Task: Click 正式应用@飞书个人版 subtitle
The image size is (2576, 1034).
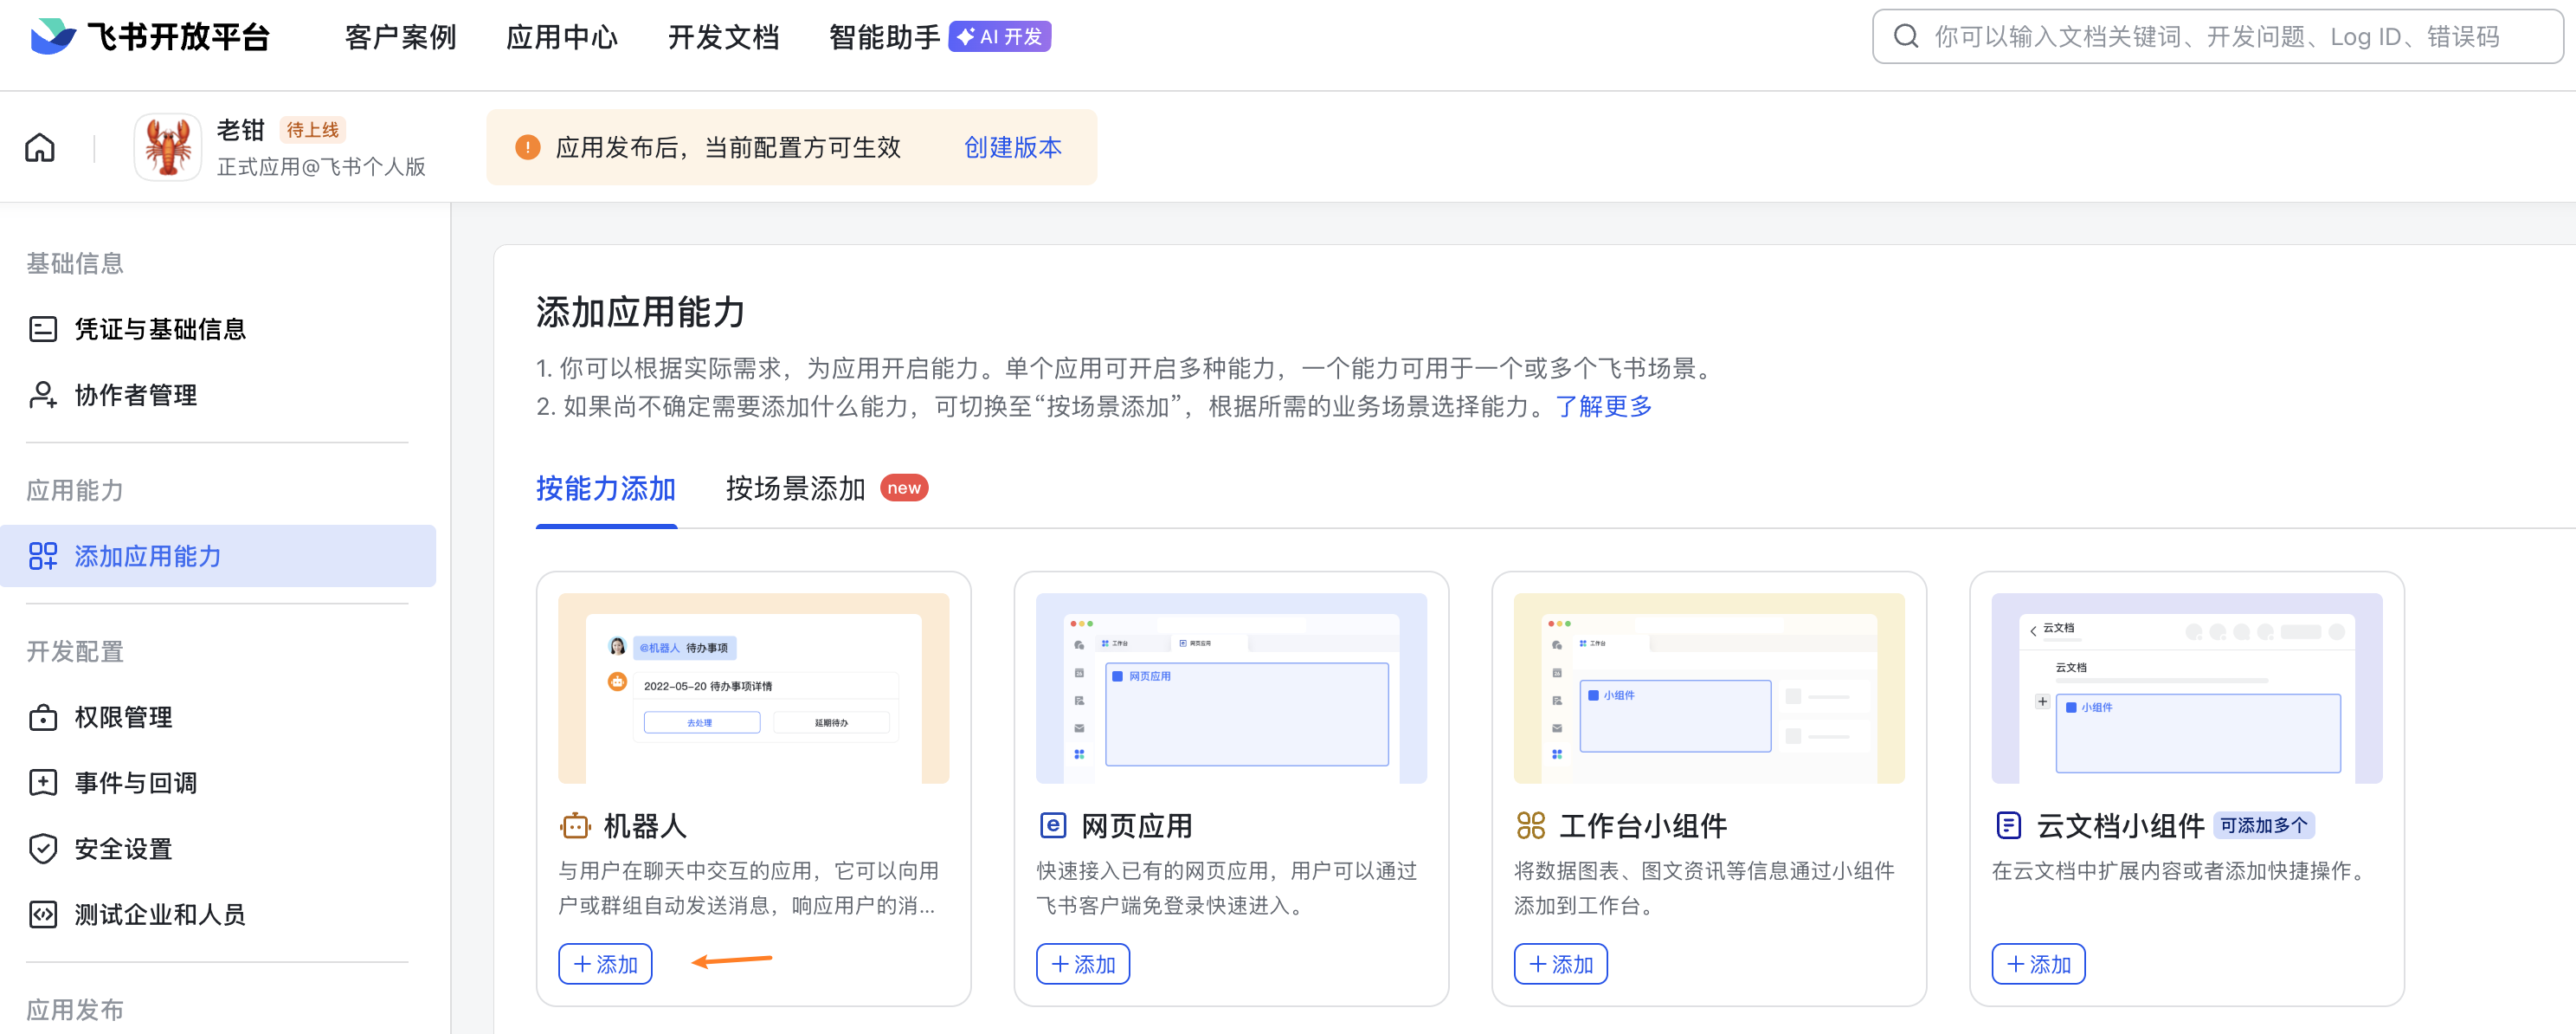Action: pyautogui.click(x=322, y=167)
